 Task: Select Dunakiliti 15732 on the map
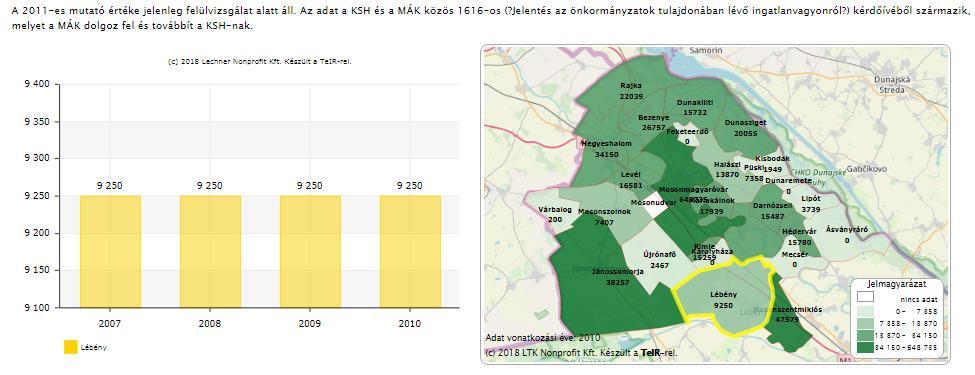coord(694,108)
